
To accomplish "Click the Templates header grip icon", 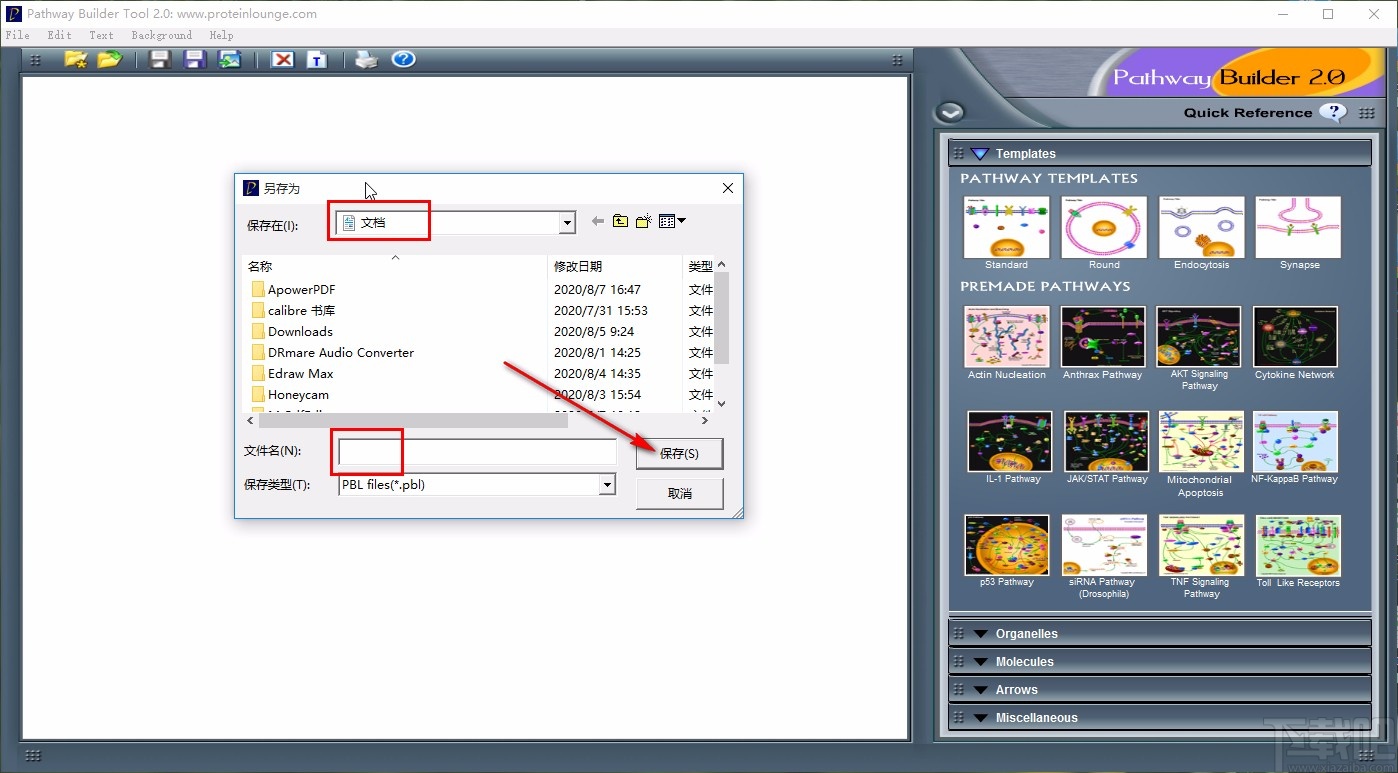I will click(x=959, y=153).
